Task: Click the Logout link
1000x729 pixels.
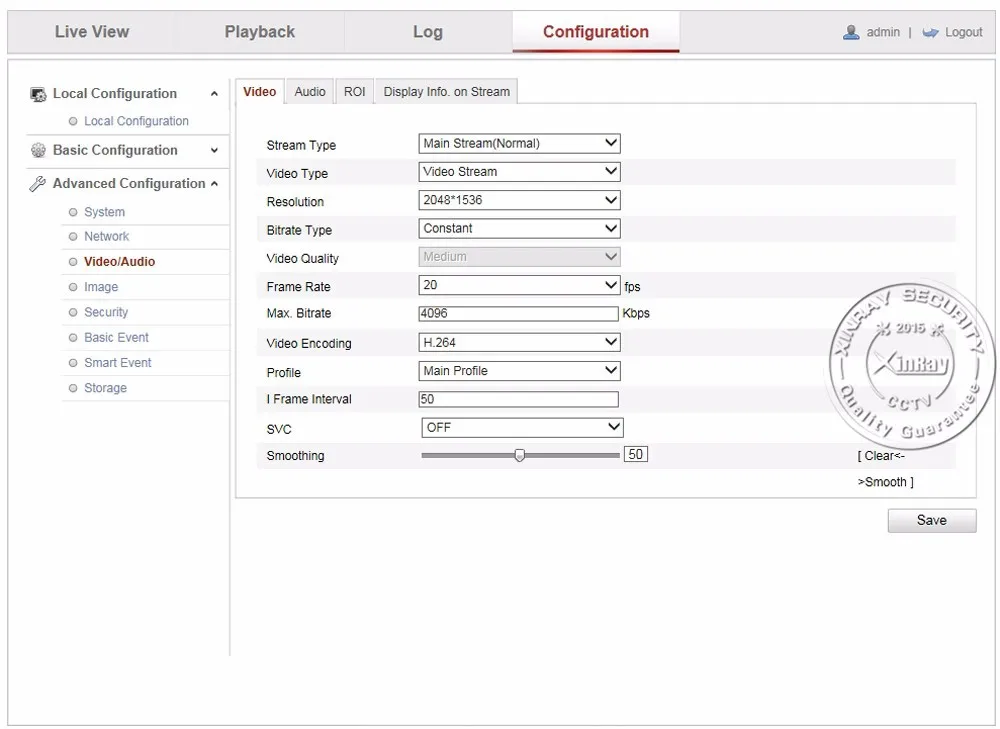Action: pos(963,32)
